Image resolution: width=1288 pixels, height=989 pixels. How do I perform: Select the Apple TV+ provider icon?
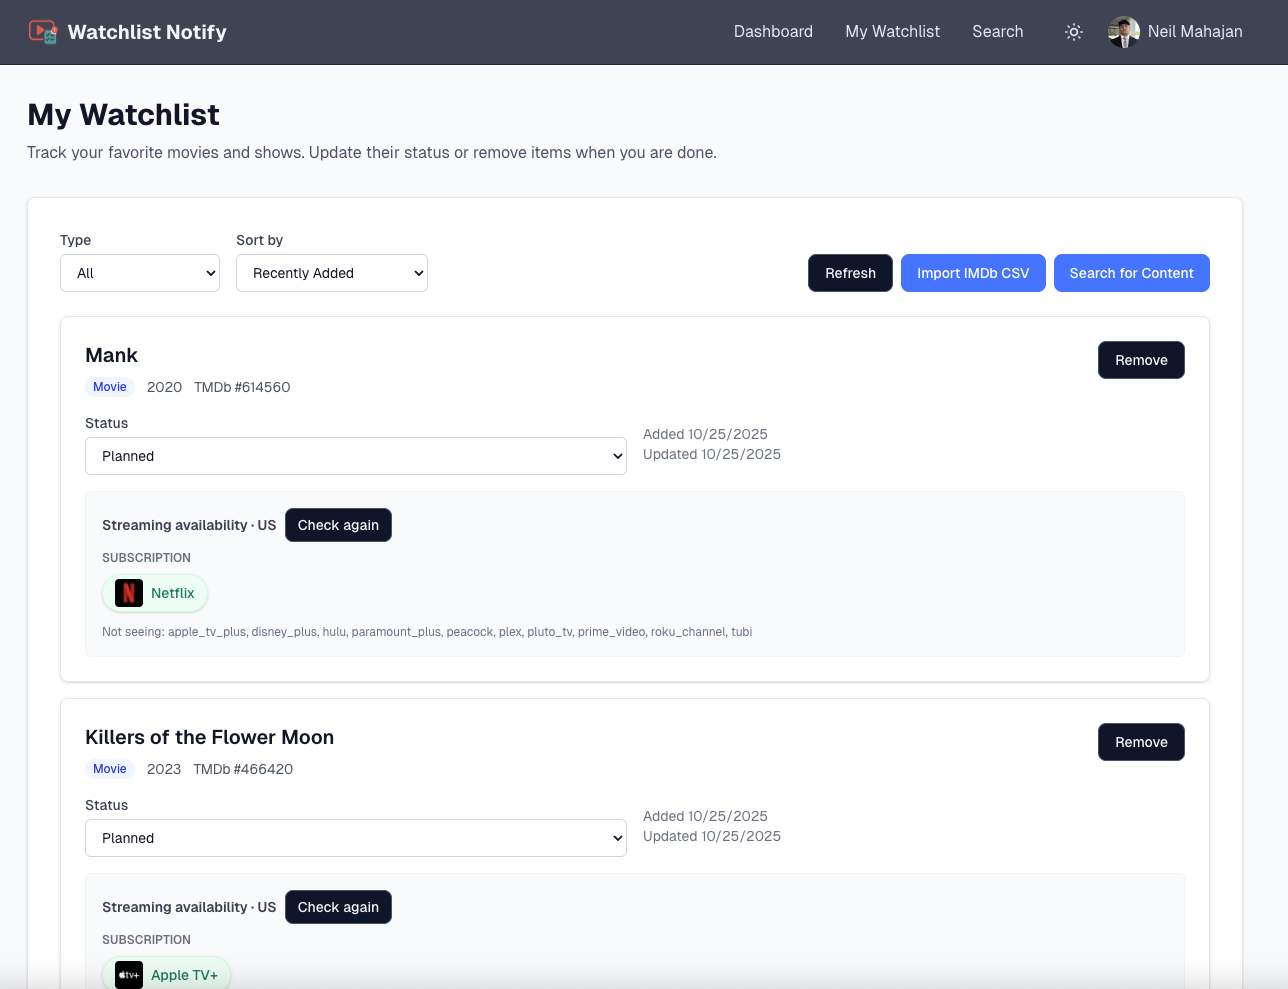(x=127, y=974)
